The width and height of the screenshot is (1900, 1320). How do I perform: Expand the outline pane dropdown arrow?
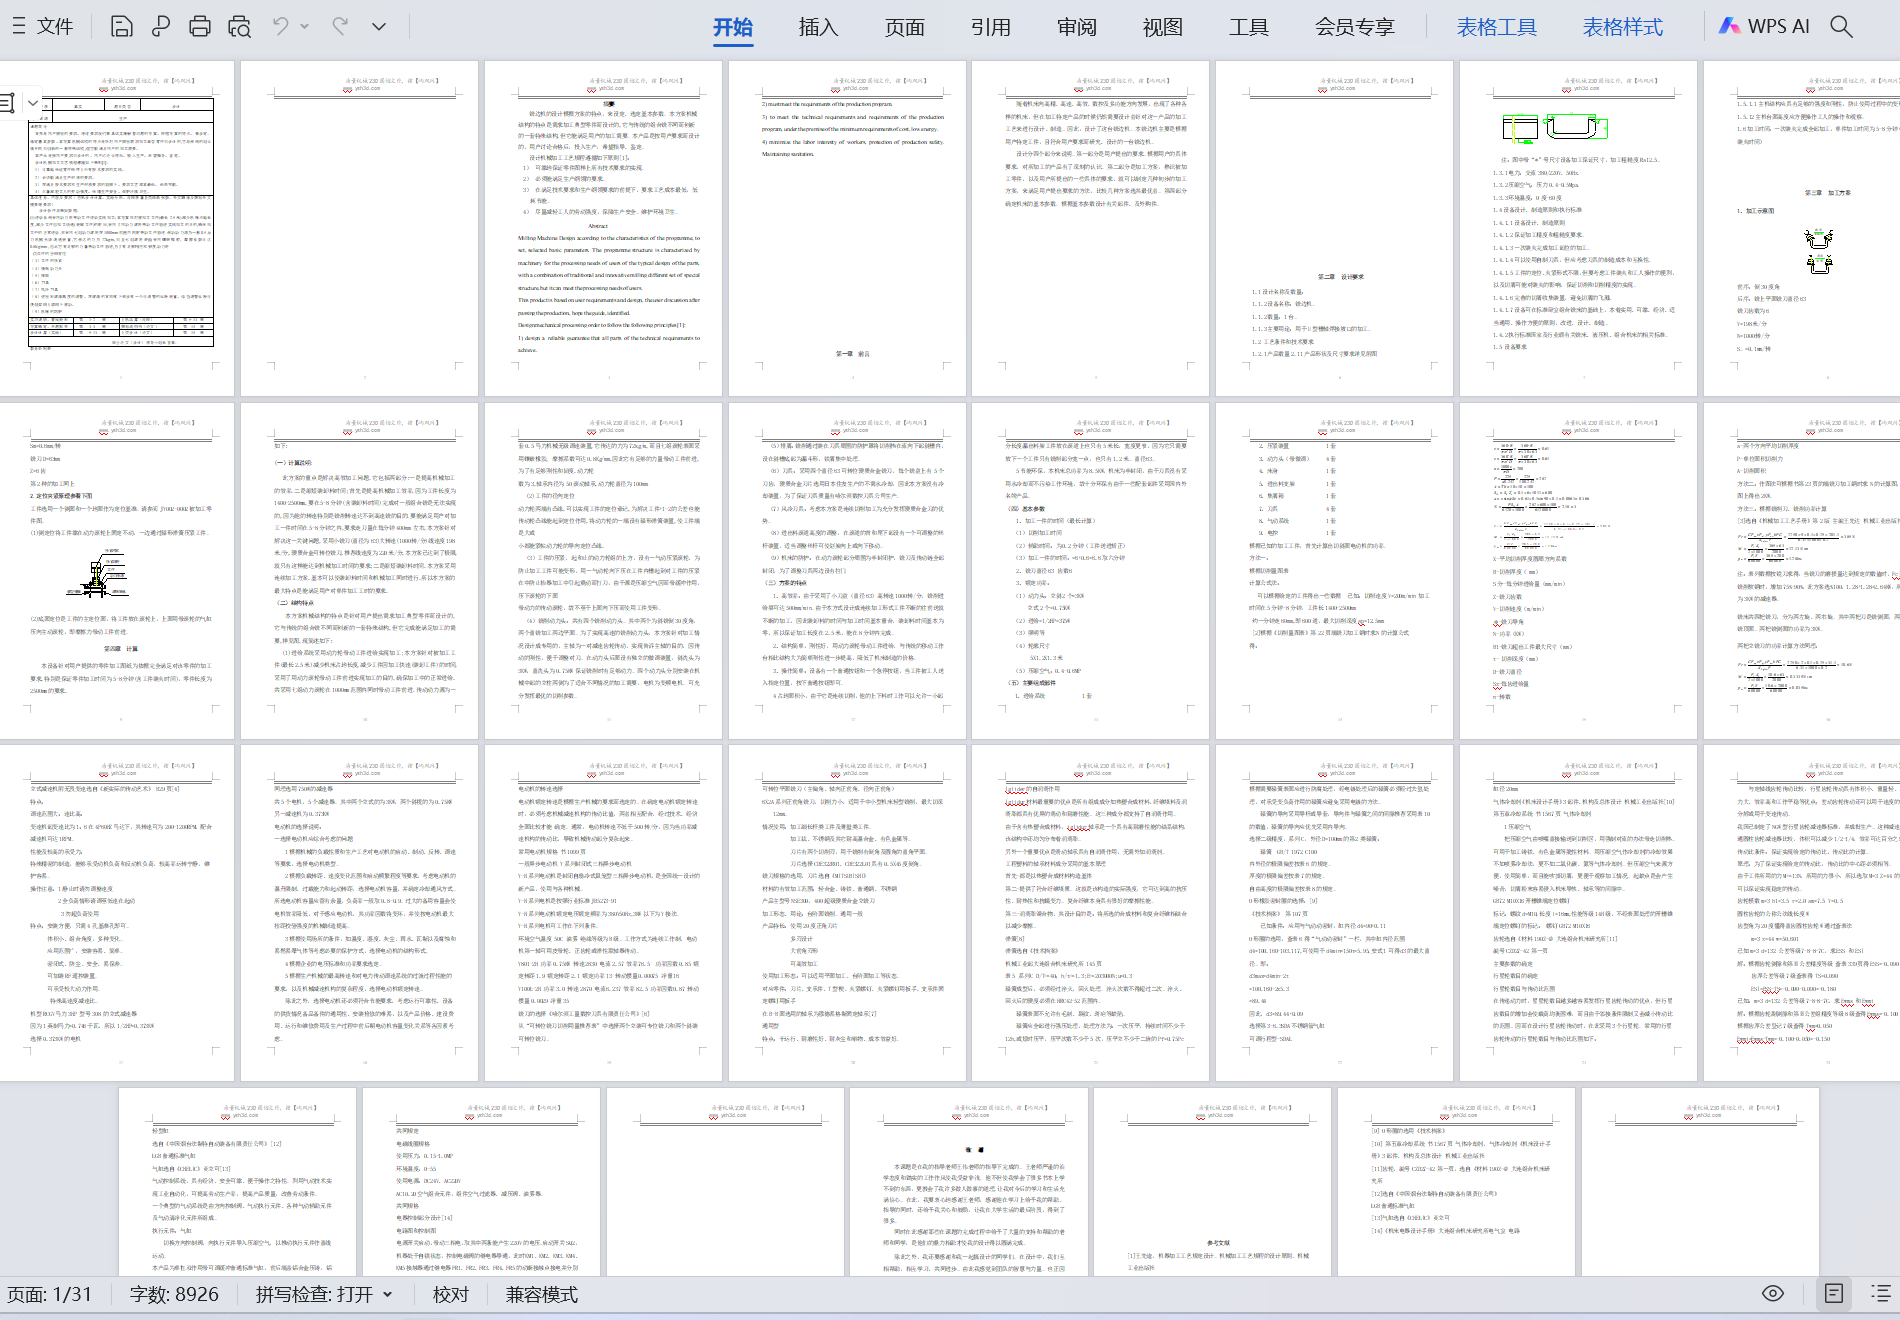(x=33, y=102)
